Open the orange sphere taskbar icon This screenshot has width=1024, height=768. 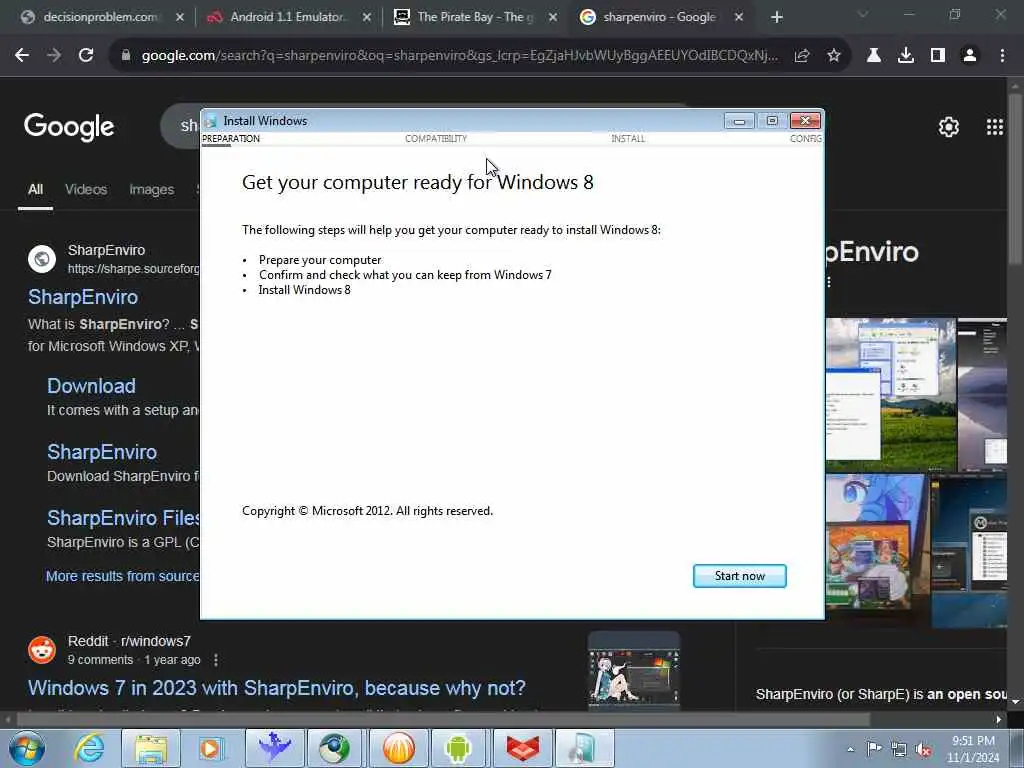398,748
